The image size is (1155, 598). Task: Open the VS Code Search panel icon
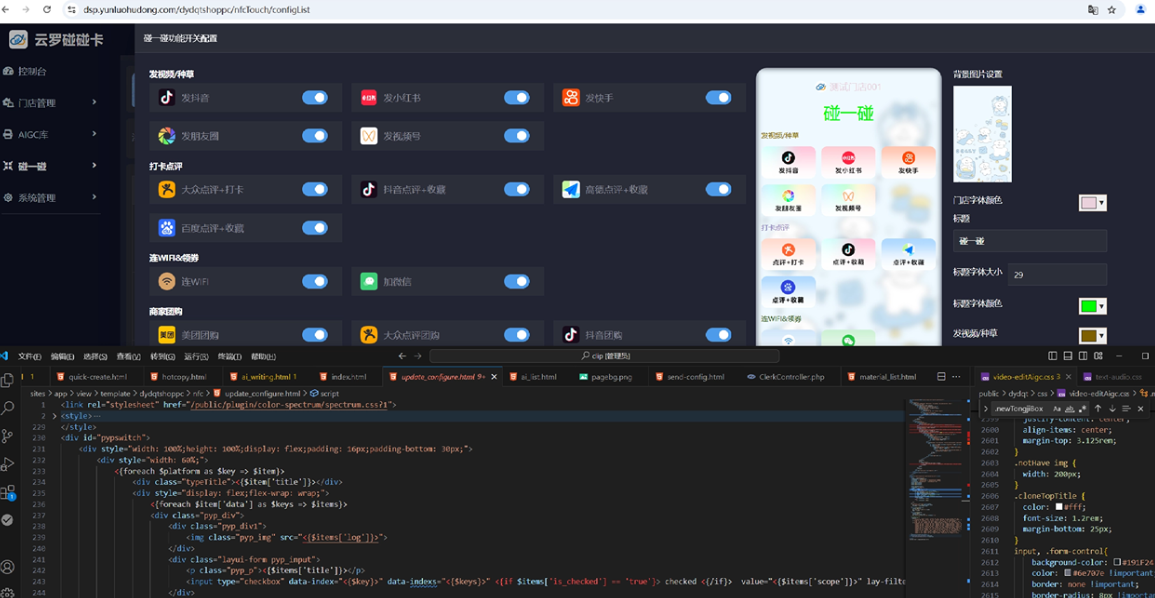[x=8, y=407]
